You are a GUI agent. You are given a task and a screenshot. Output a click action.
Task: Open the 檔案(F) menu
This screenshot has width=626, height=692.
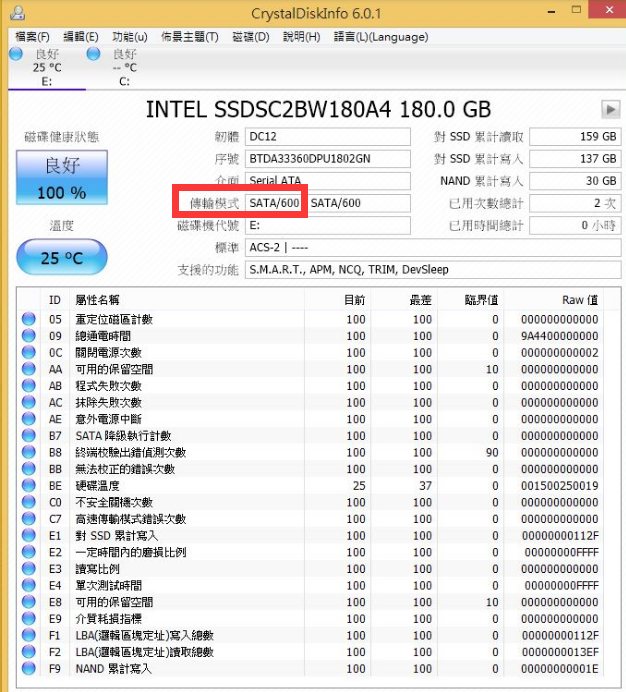[x=32, y=37]
